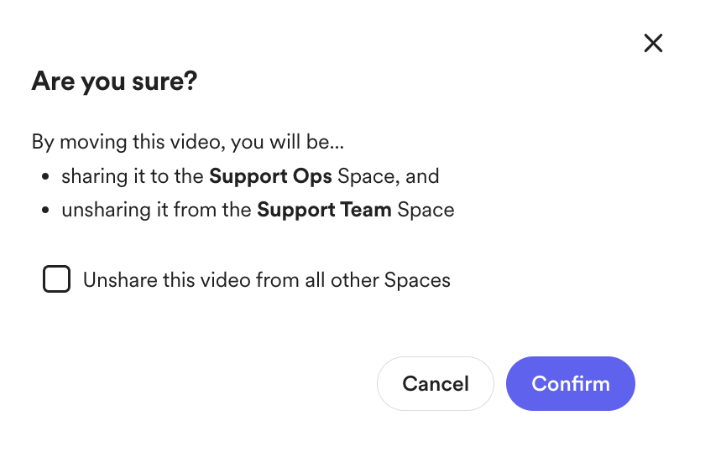Click the word 'Space' after Support Team
Viewport: 712px width, 468px height.
tap(425, 210)
